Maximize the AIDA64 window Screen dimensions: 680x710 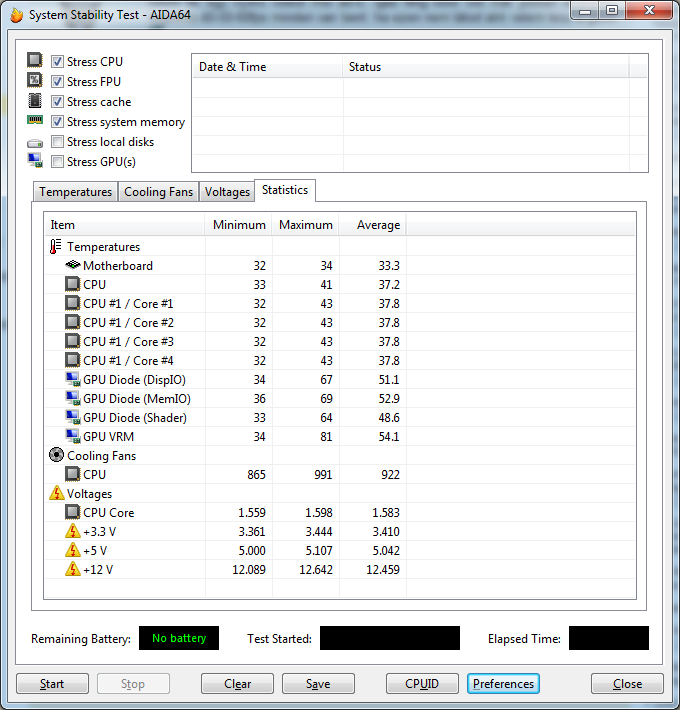tap(612, 11)
